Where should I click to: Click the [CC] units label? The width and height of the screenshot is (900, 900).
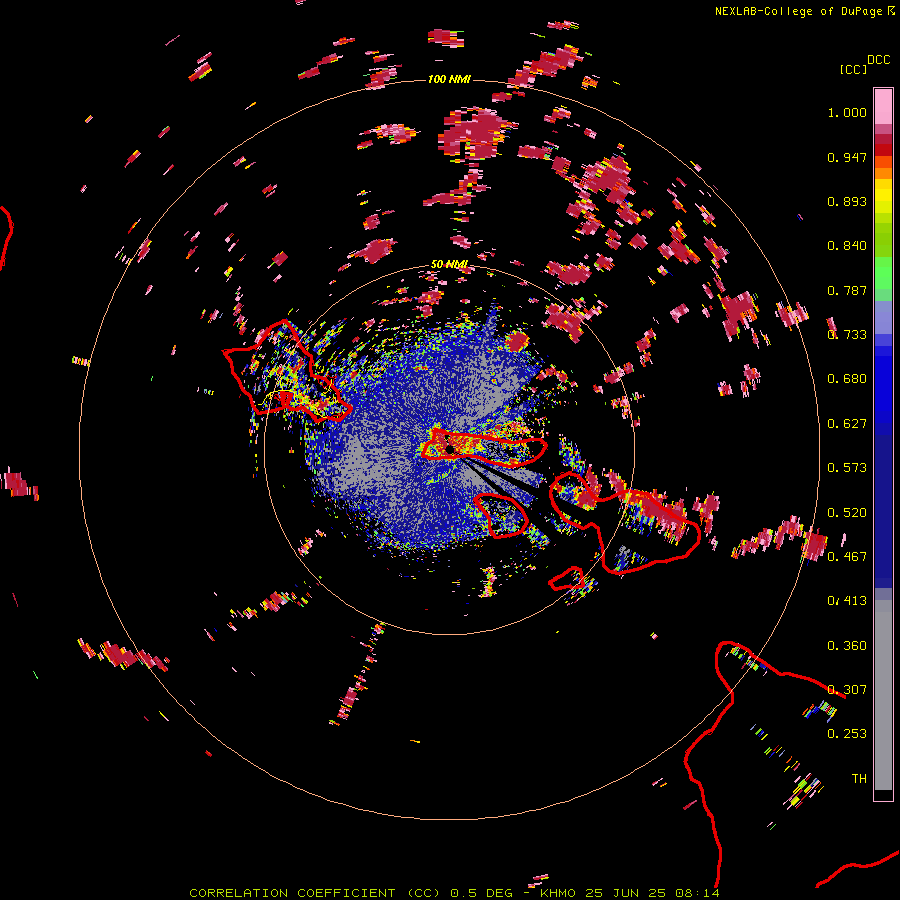coord(854,69)
